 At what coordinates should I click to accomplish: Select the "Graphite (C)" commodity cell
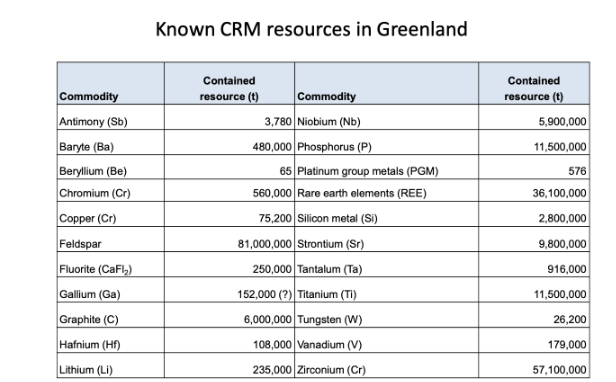pyautogui.click(x=111, y=315)
